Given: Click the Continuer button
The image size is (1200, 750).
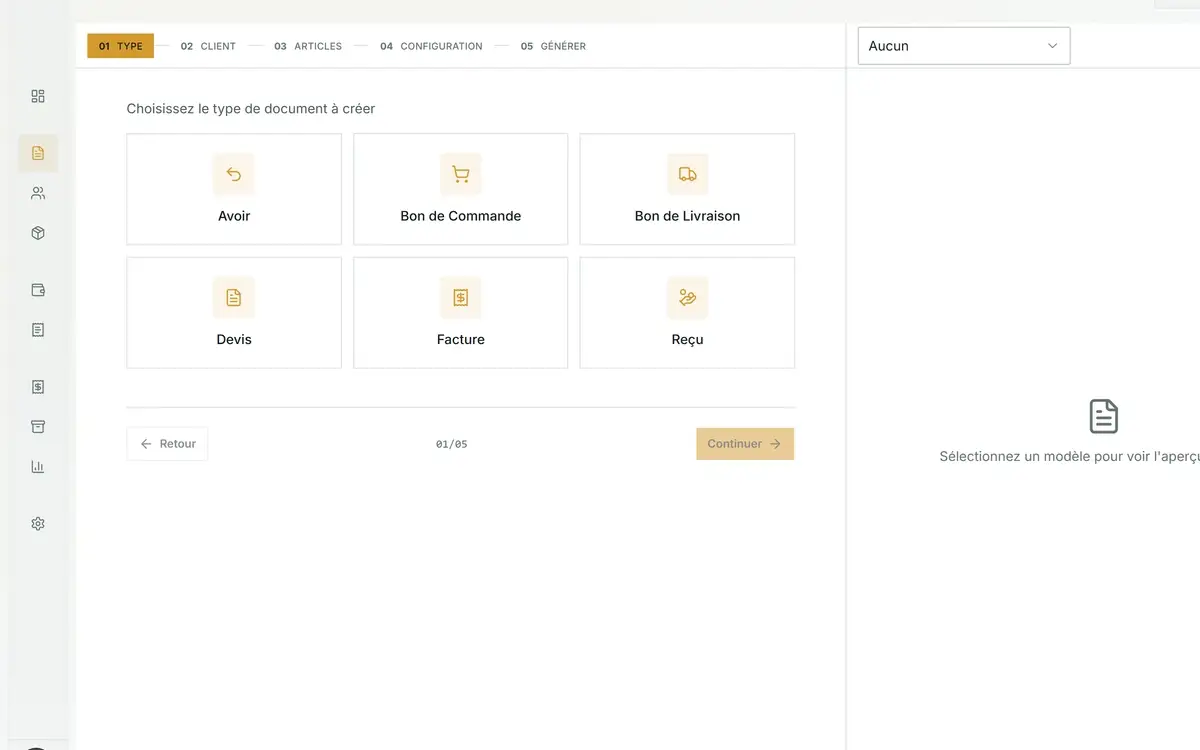Looking at the screenshot, I should tap(745, 444).
